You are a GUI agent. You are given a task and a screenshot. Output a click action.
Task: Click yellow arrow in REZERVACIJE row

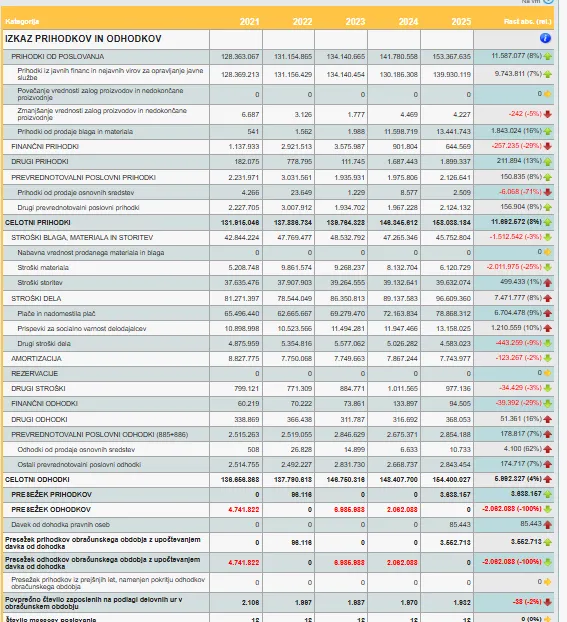548,373
